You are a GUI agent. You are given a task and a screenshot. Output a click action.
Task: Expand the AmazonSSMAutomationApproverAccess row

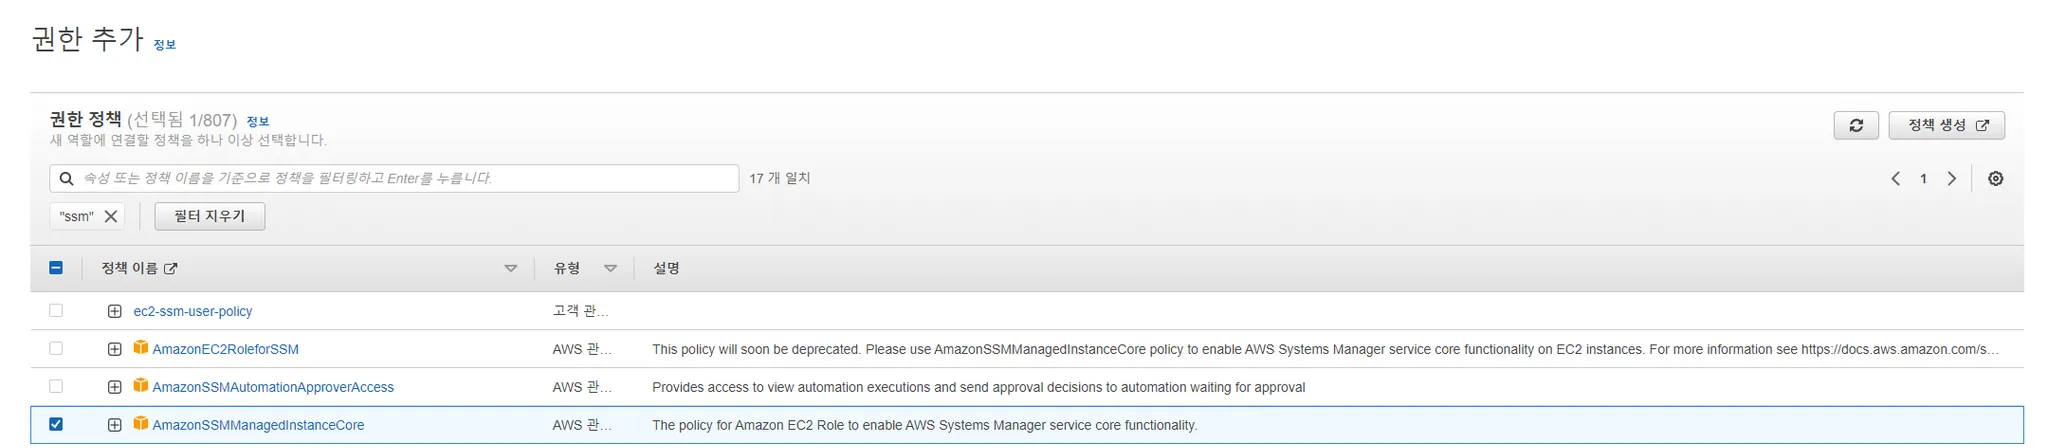(x=115, y=387)
